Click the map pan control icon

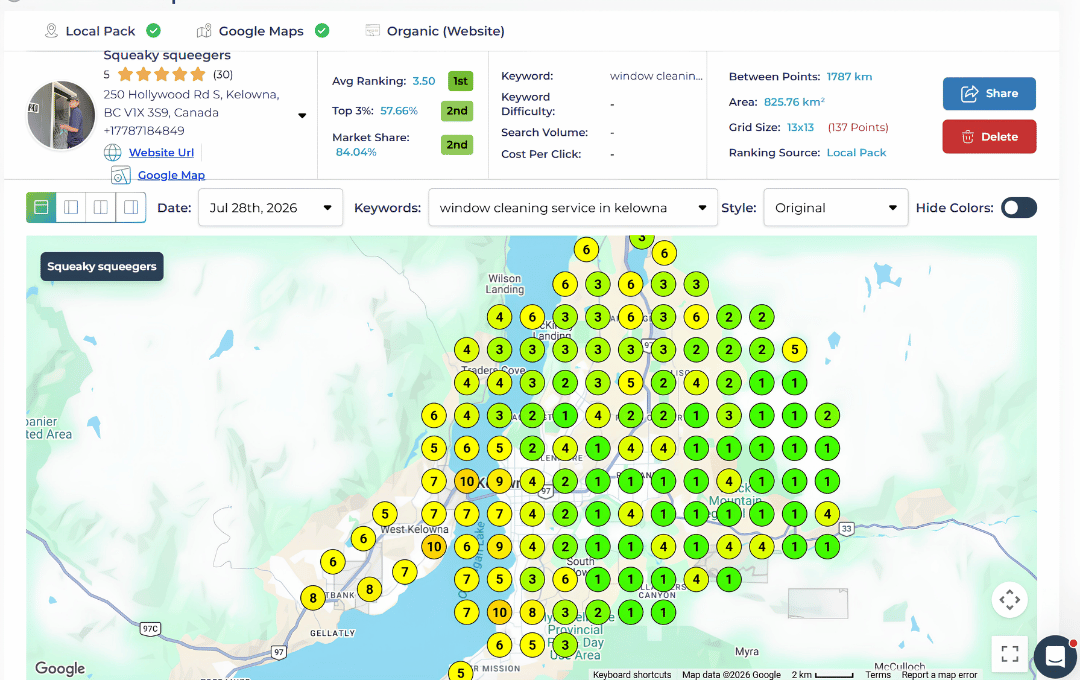[x=1010, y=599]
